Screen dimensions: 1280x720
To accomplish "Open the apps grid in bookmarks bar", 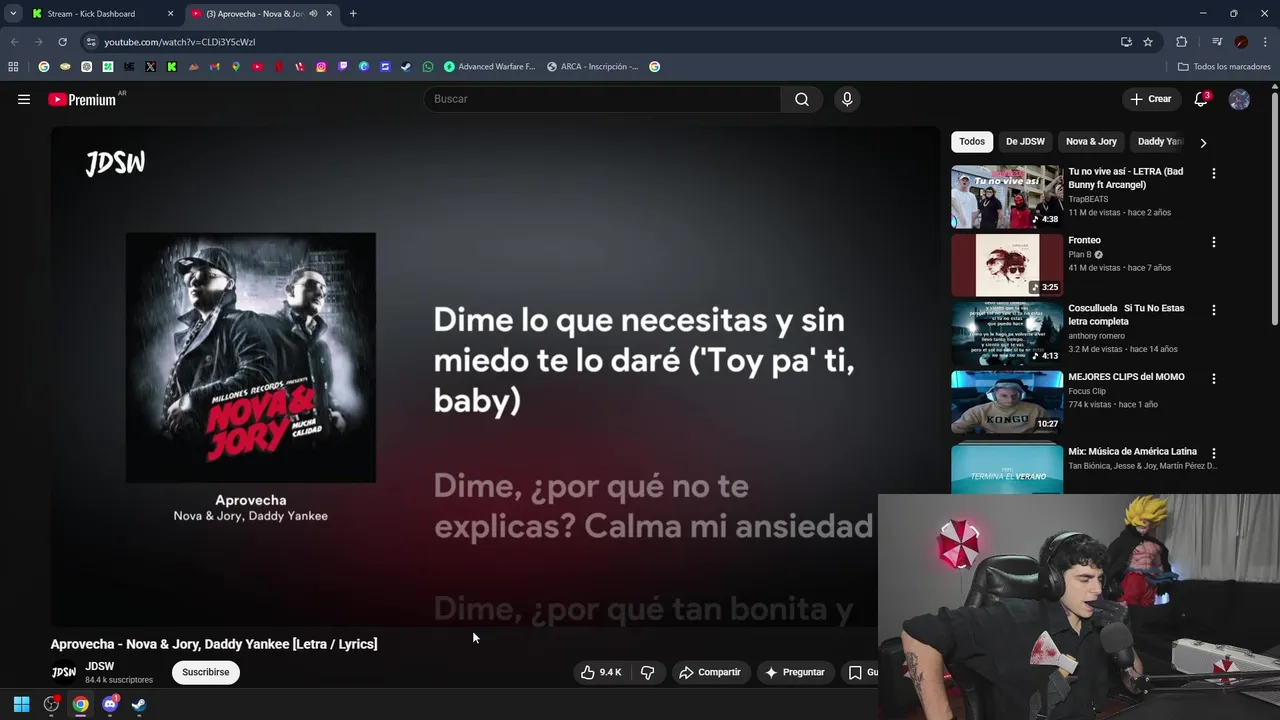I will point(13,67).
